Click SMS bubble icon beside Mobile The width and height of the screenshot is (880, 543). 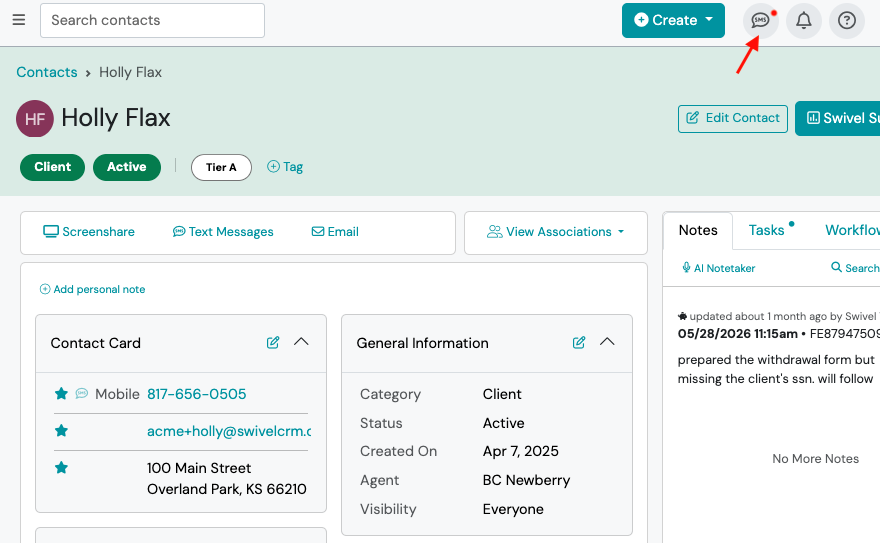(x=82, y=393)
